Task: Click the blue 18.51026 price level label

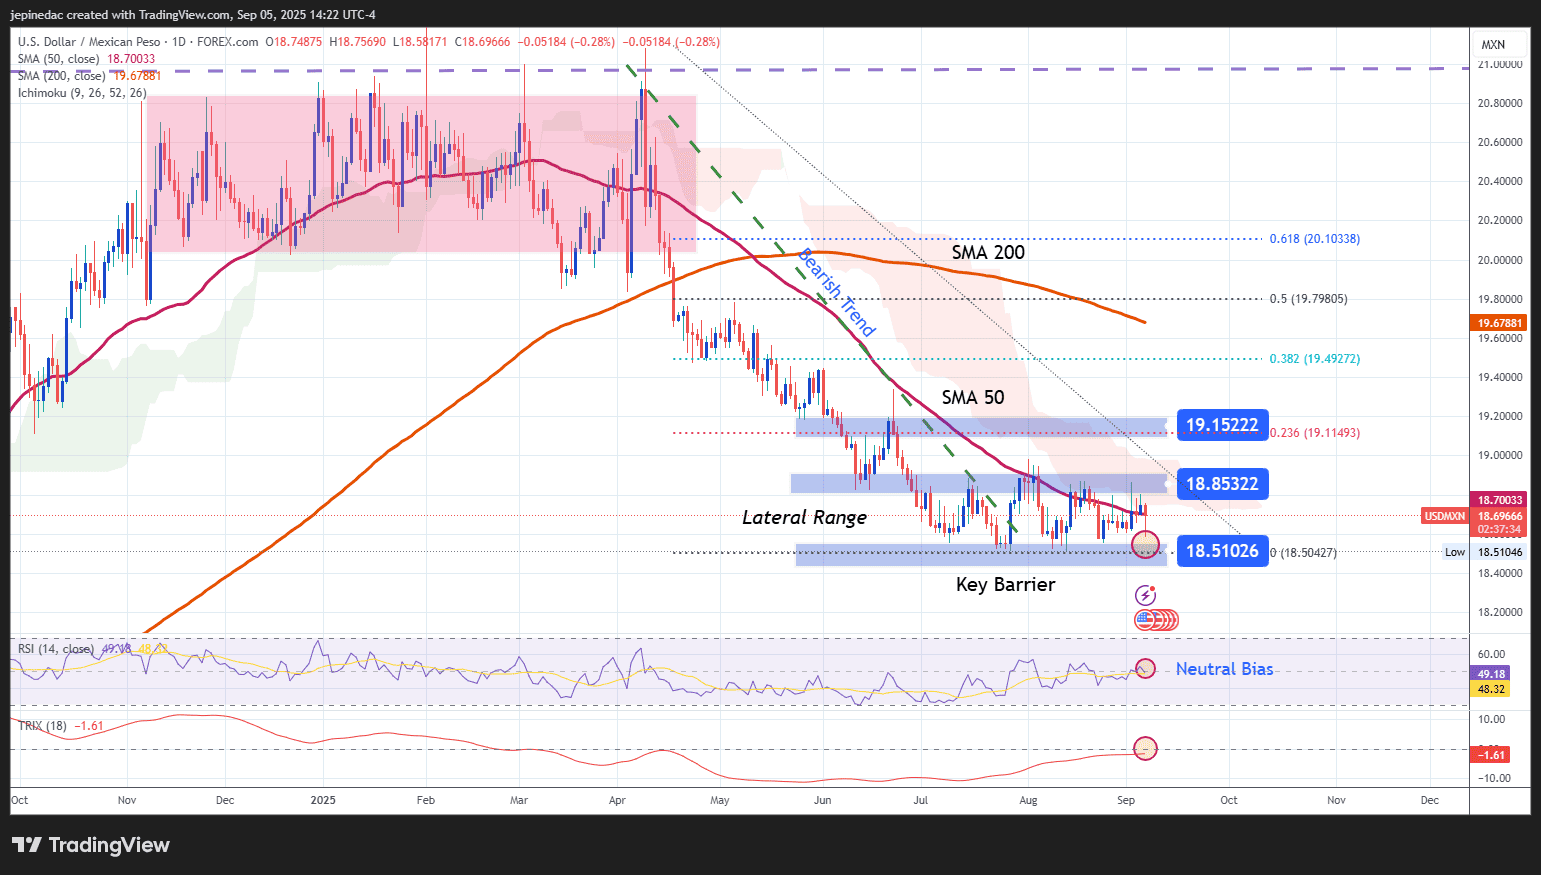Action: (1222, 551)
